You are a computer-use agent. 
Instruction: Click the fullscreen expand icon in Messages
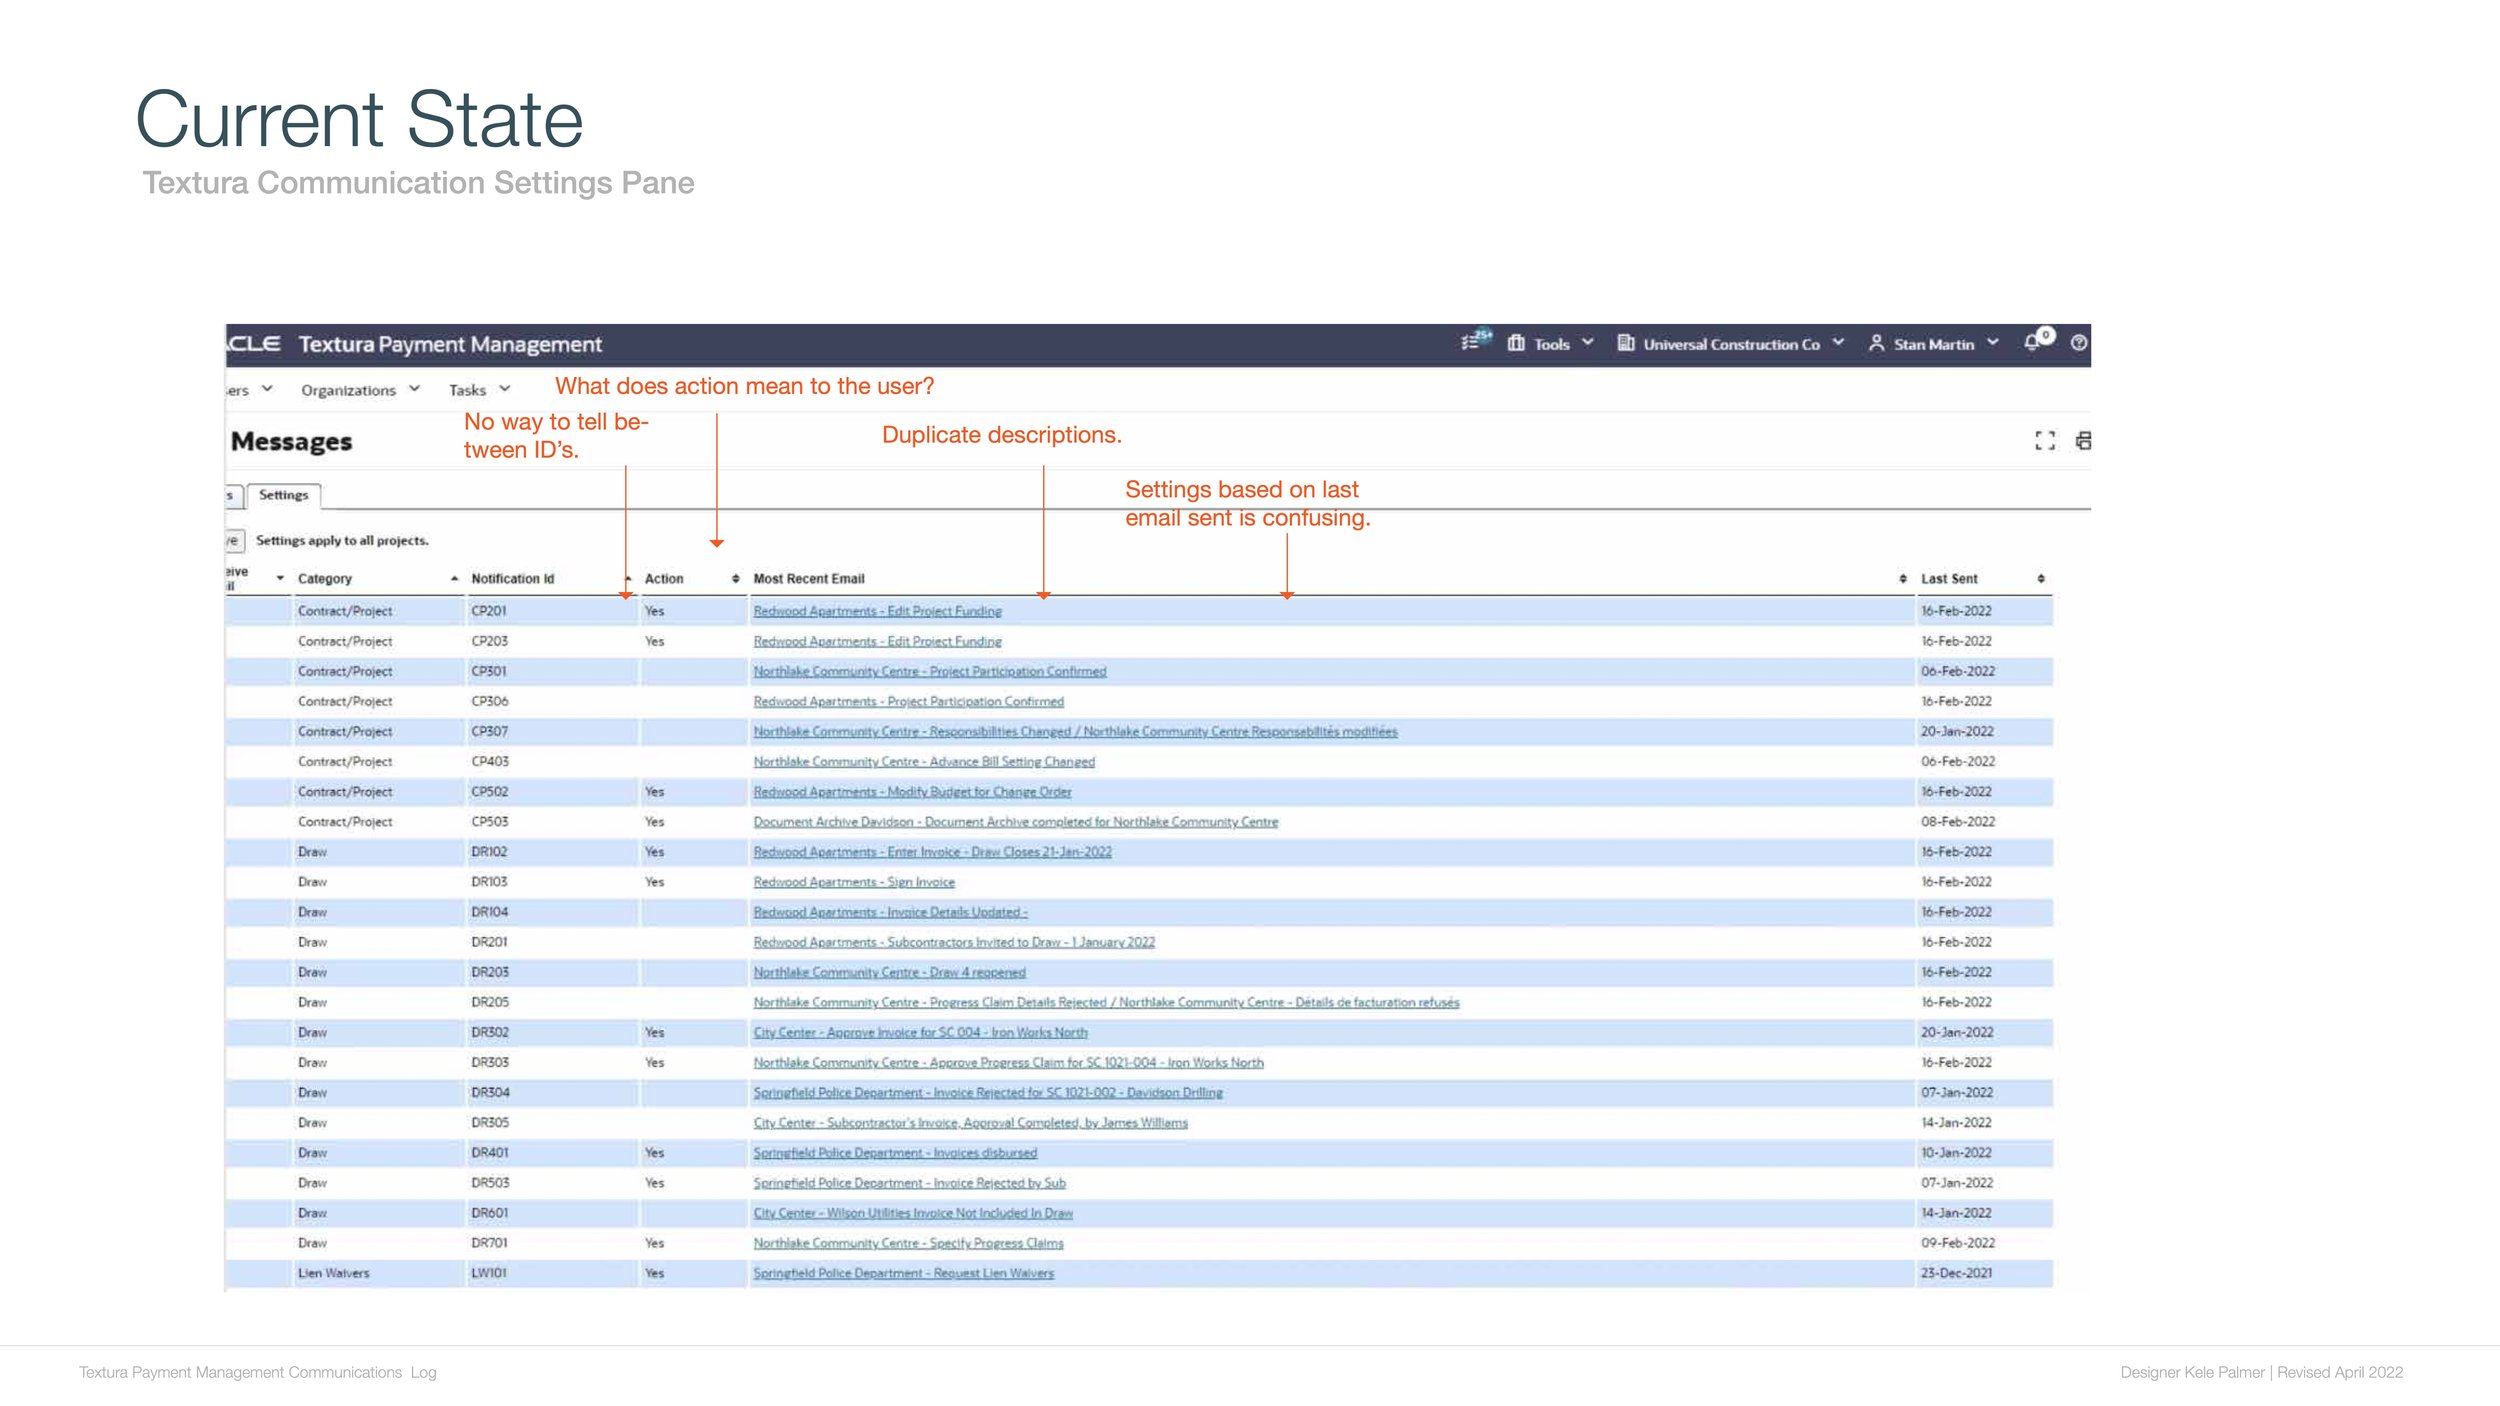point(2045,440)
